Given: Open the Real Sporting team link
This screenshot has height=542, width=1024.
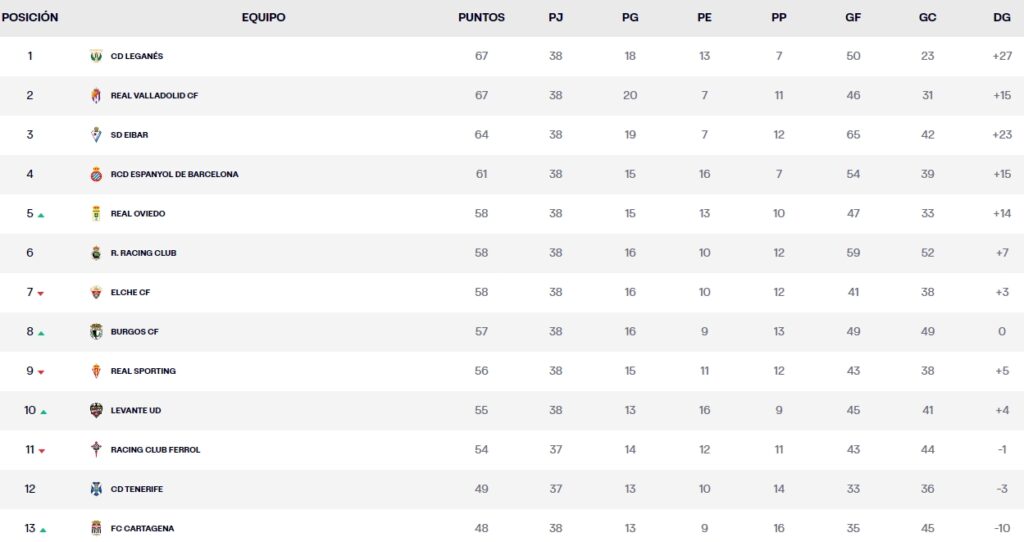Looking at the screenshot, I should 143,371.
